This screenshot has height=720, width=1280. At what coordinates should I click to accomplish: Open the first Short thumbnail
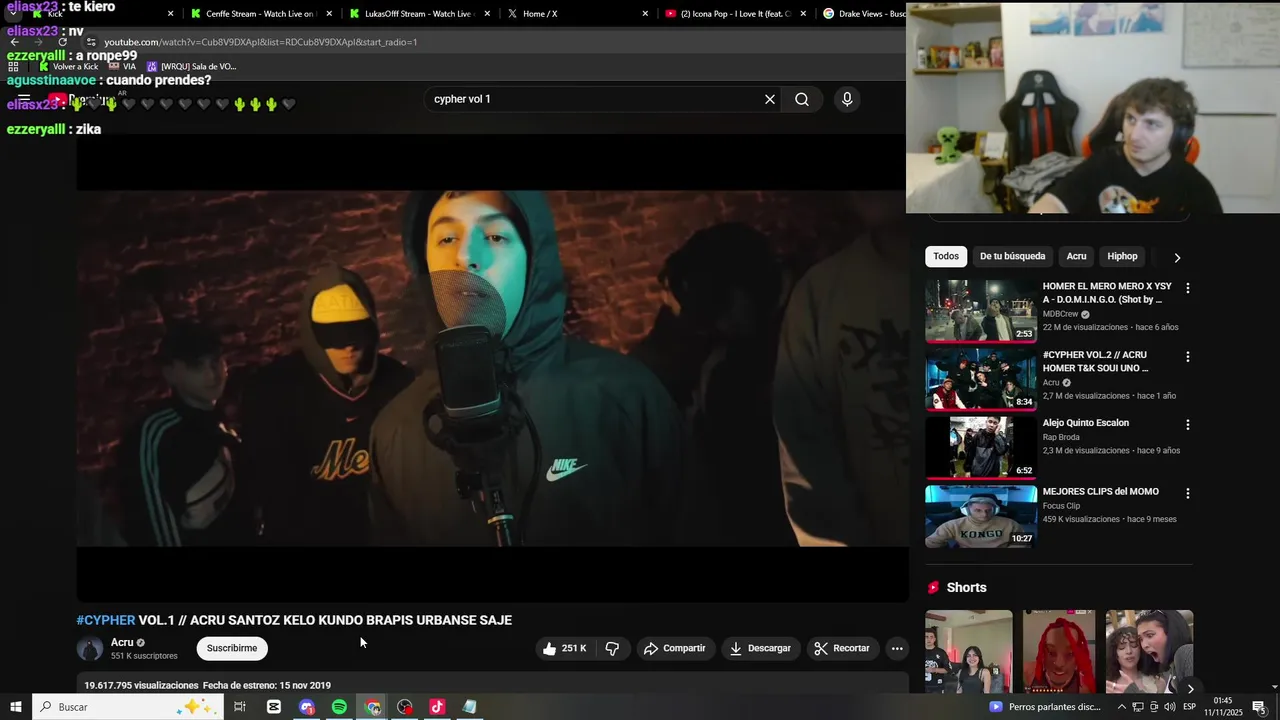point(969,651)
